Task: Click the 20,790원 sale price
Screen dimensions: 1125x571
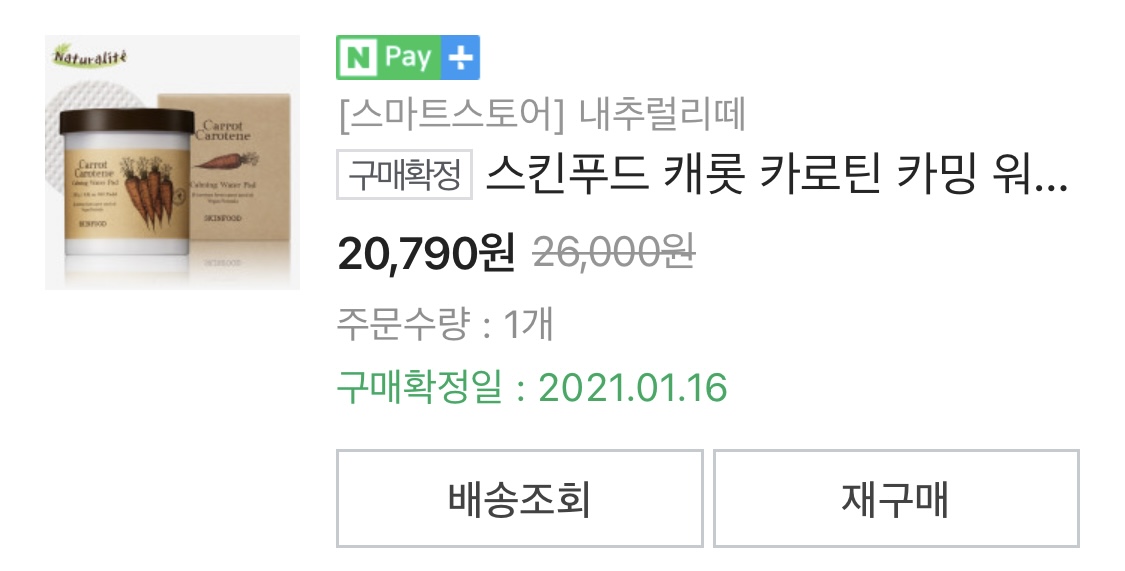Action: point(426,253)
